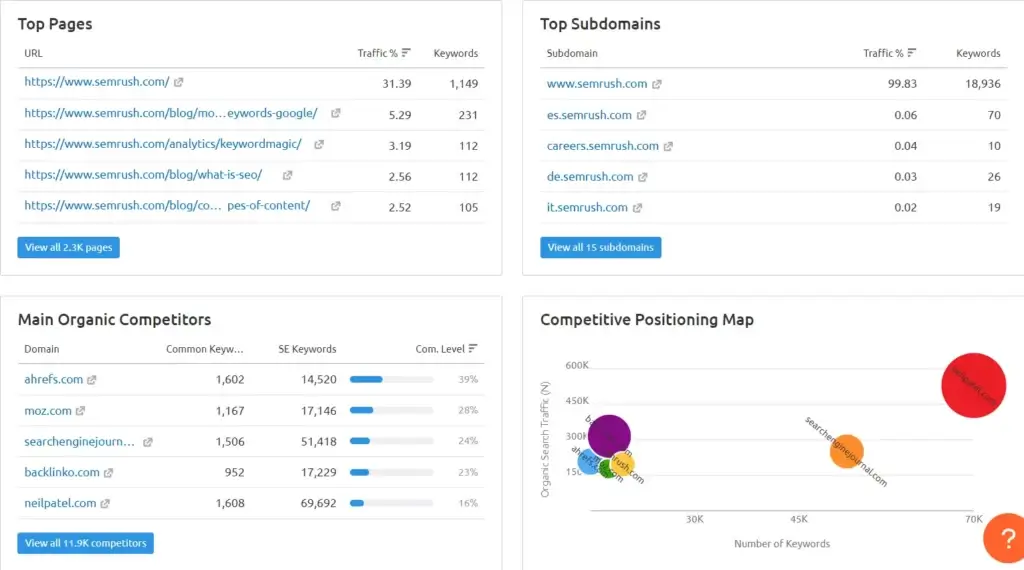Screen dimensions: 1024x570
Task: Open external link icon next to ahrefs.com
Action: point(92,380)
